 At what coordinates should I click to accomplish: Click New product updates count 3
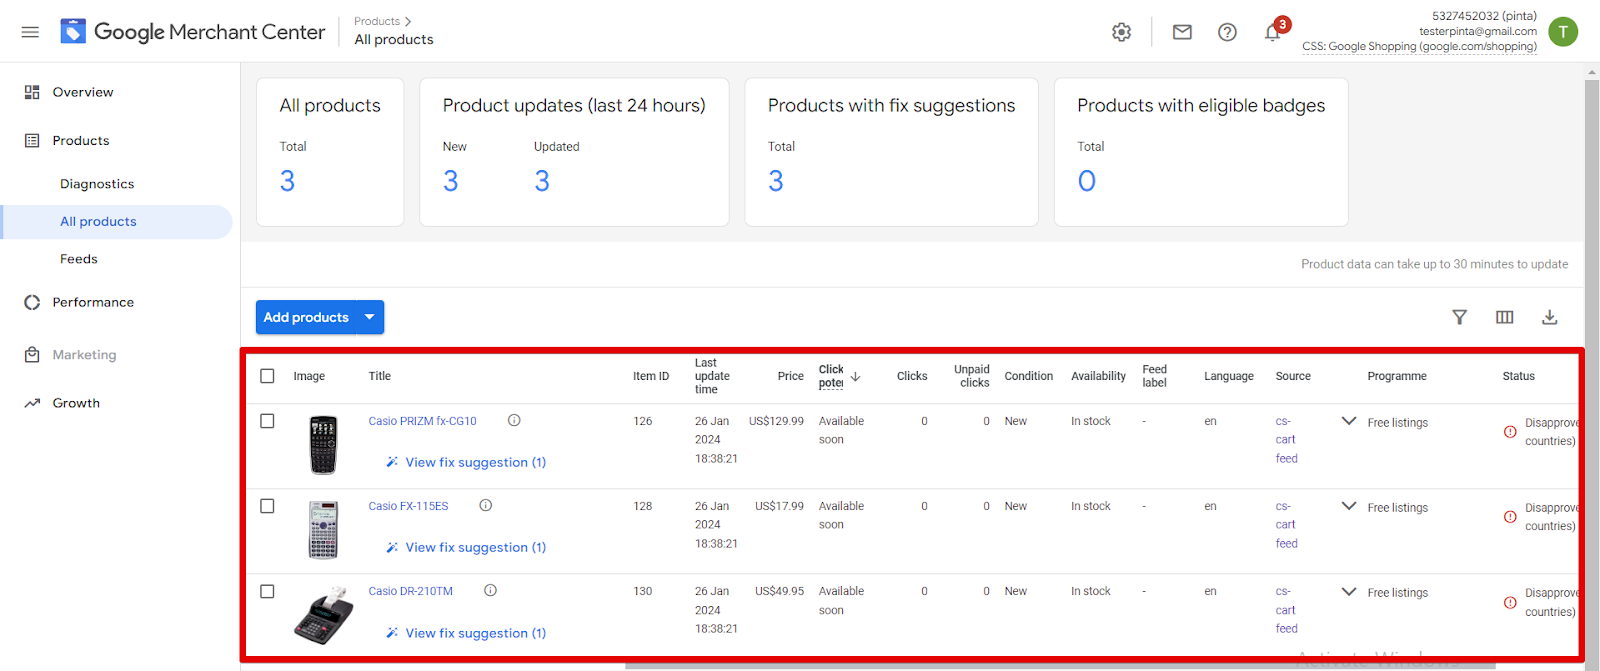(x=450, y=181)
